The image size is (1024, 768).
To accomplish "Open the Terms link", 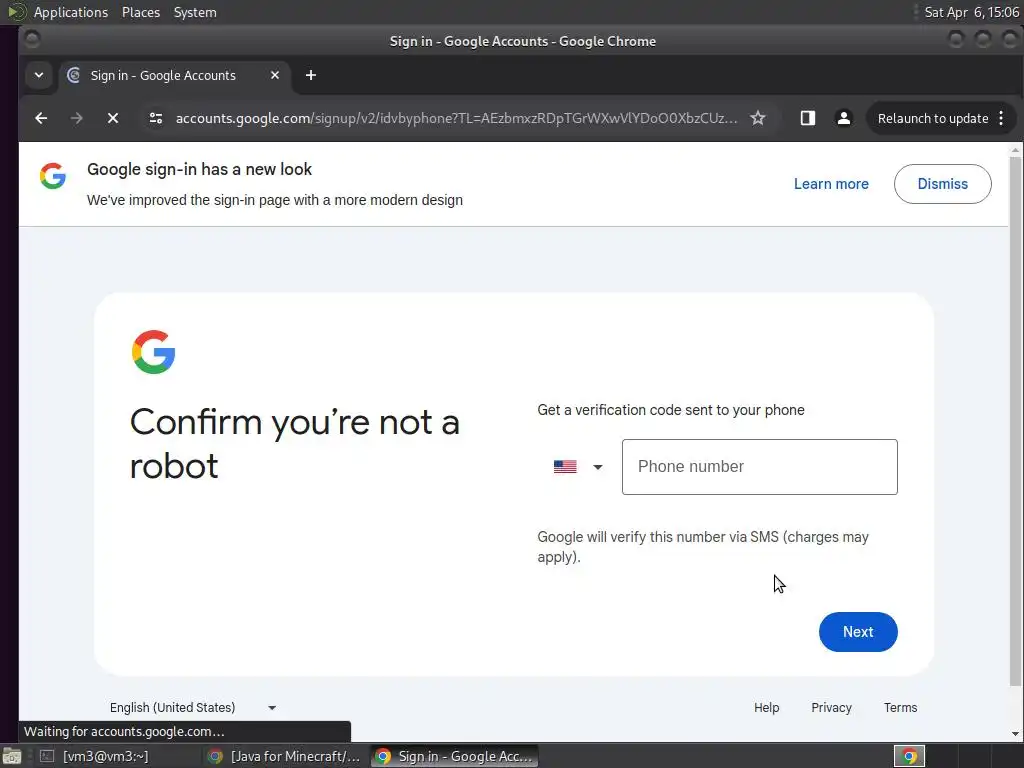I will point(901,707).
